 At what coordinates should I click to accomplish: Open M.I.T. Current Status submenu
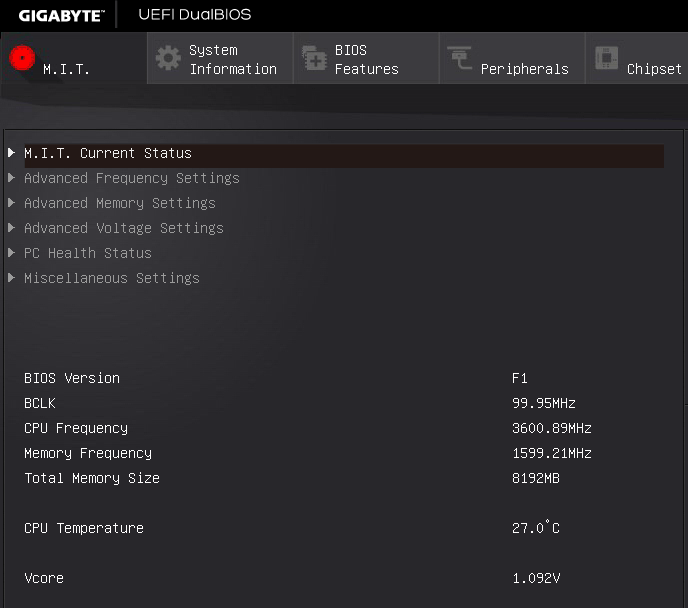click(x=344, y=156)
